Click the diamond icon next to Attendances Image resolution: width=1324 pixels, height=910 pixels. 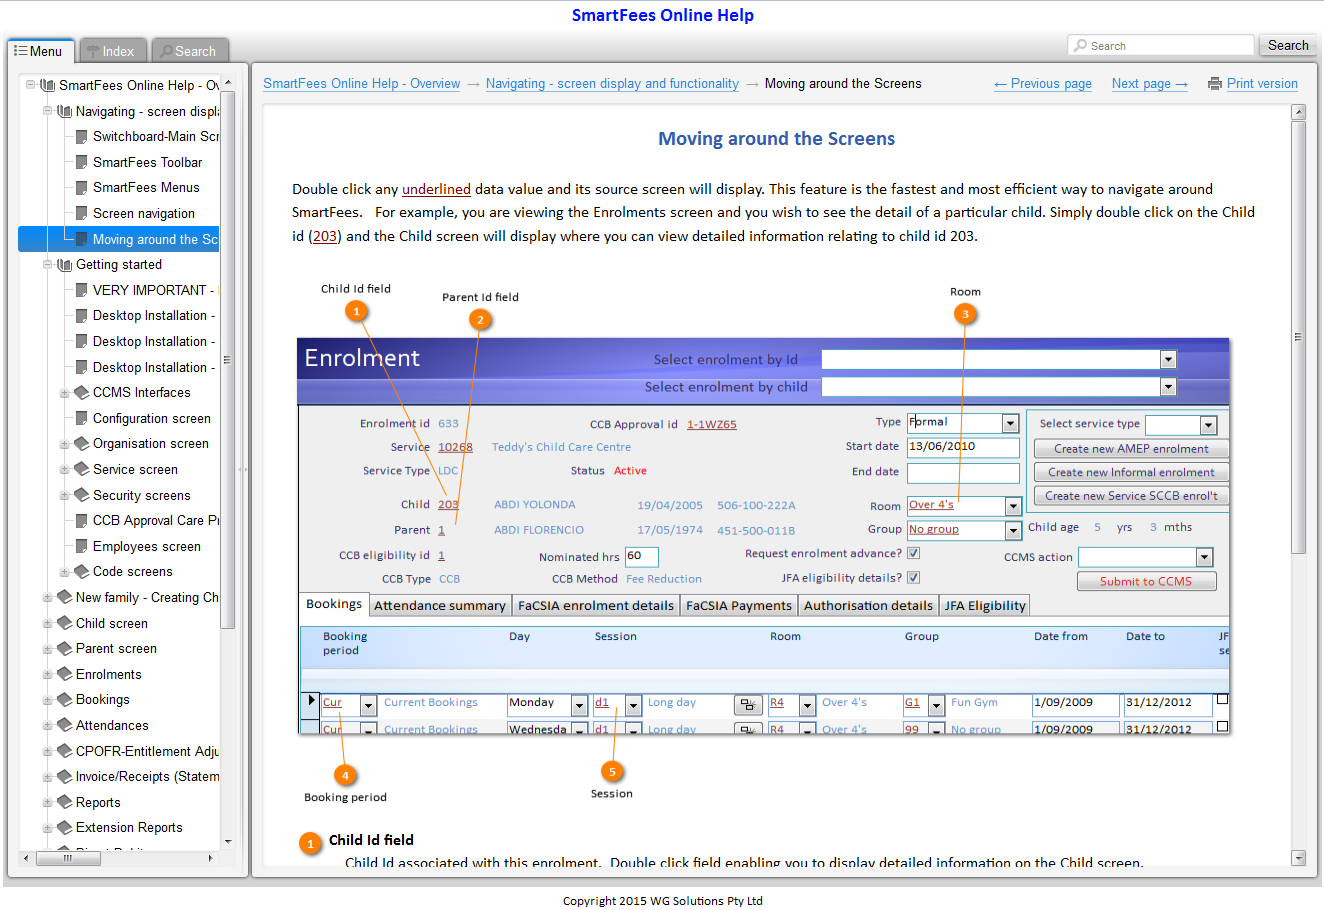[x=65, y=725]
